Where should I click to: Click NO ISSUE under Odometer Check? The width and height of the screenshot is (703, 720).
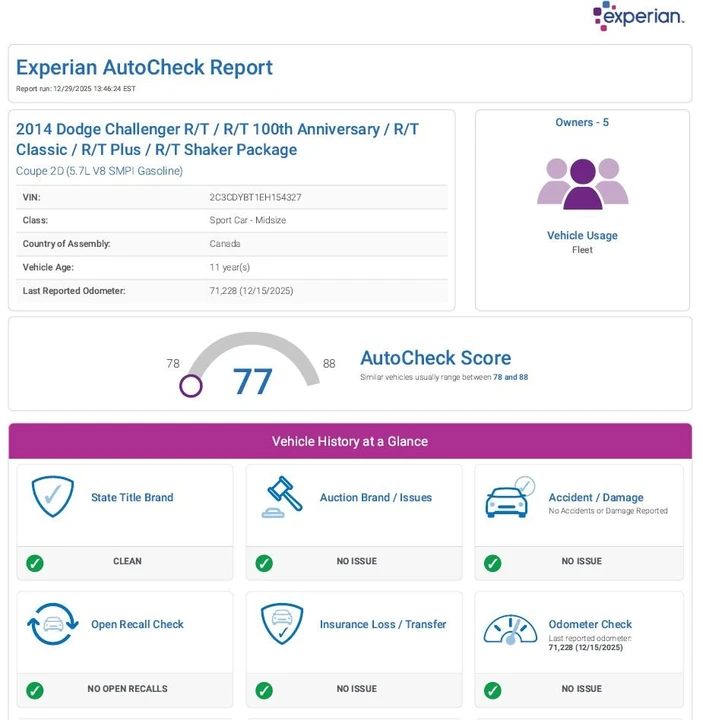pyautogui.click(x=582, y=689)
